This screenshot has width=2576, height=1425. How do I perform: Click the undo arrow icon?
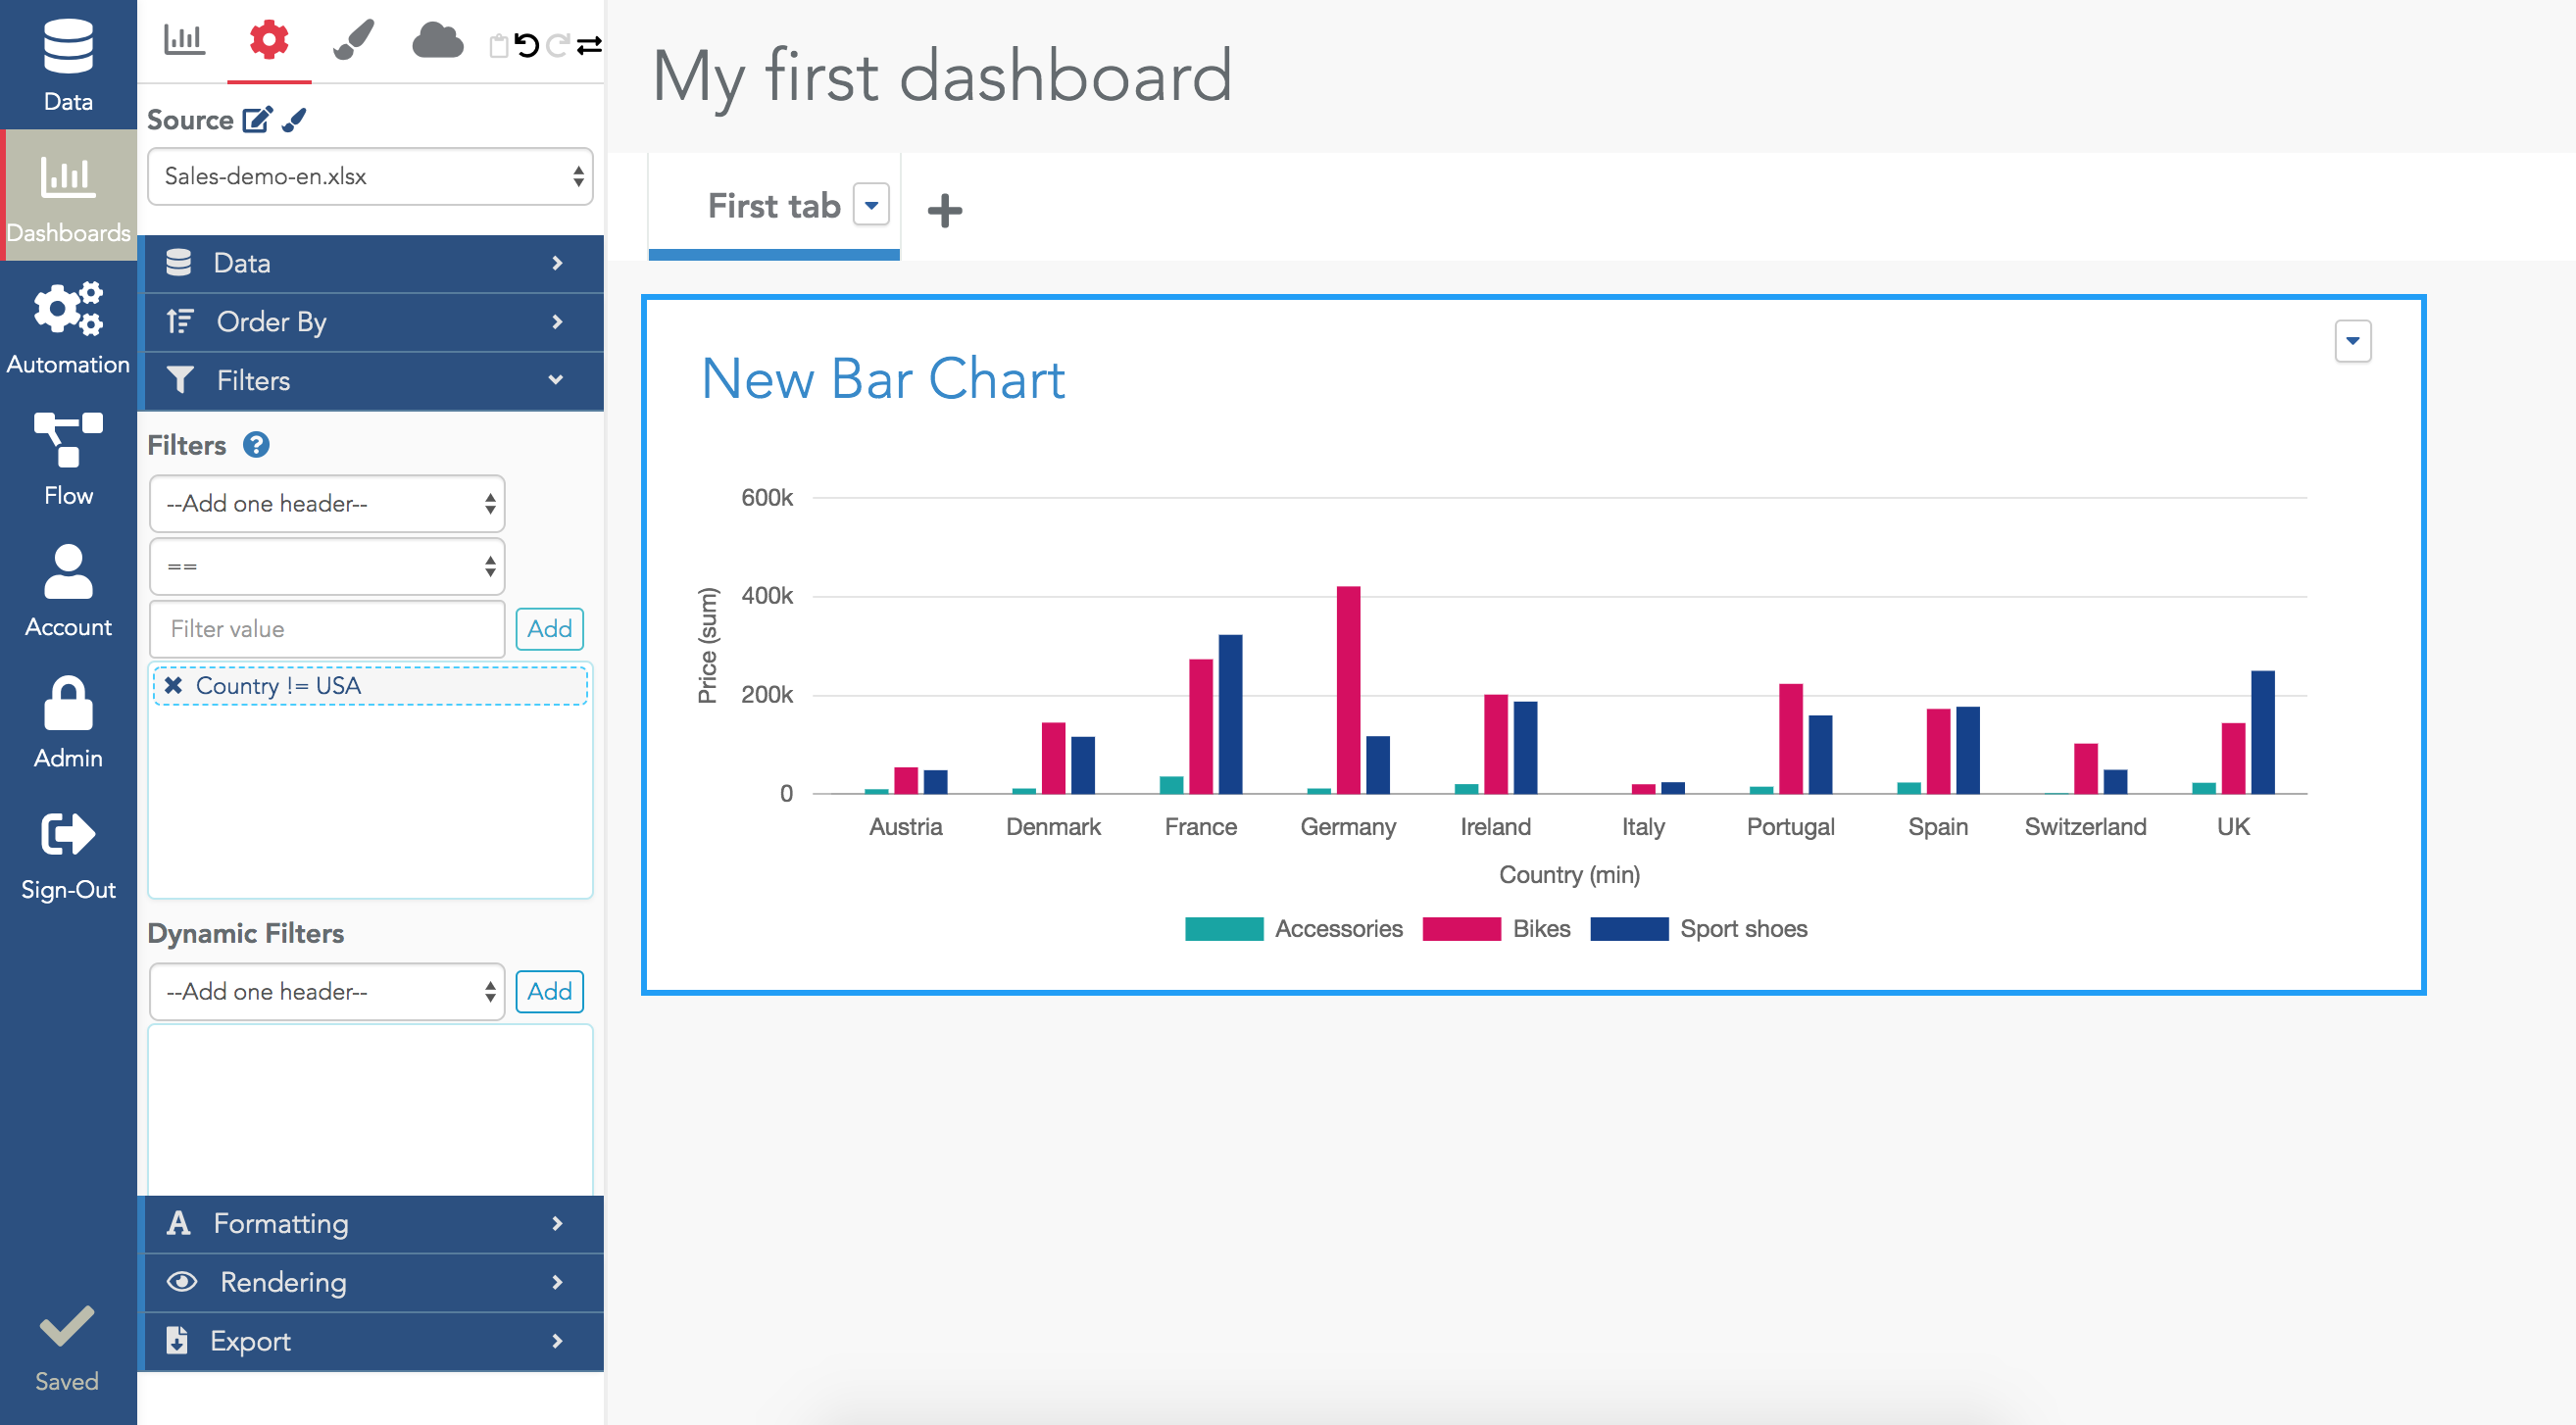[x=527, y=45]
